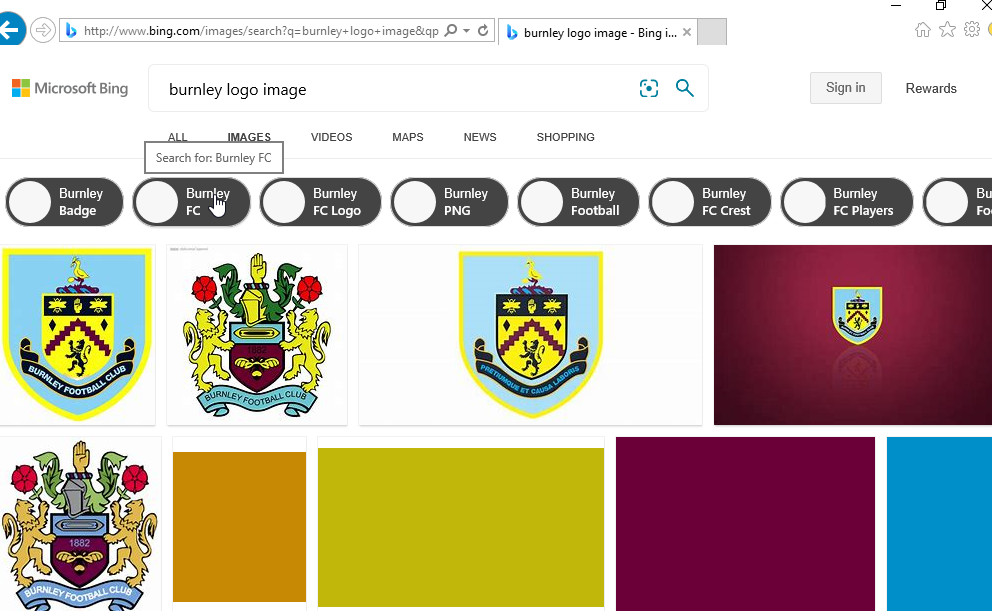This screenshot has width=992, height=611.
Task: Click the browser forward arrow button
Action: 42,30
